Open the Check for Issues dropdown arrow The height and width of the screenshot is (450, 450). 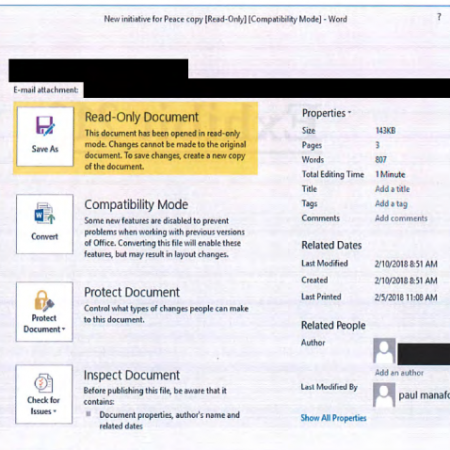(x=55, y=411)
